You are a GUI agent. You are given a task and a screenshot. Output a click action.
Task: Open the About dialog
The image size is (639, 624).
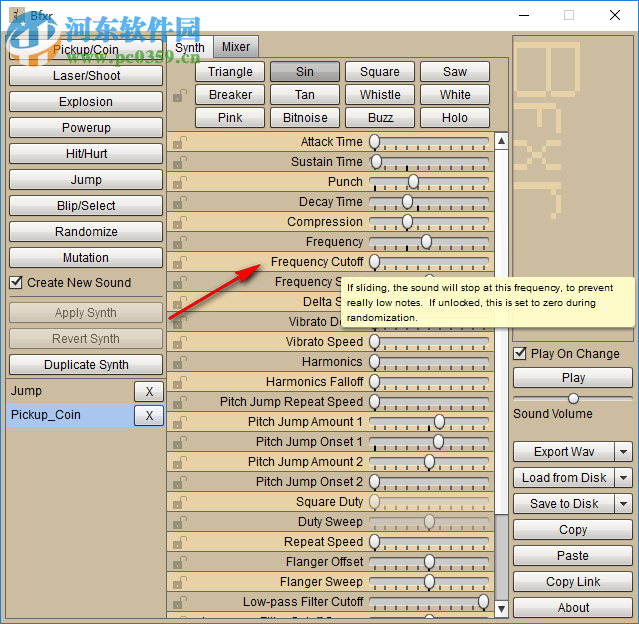[573, 608]
